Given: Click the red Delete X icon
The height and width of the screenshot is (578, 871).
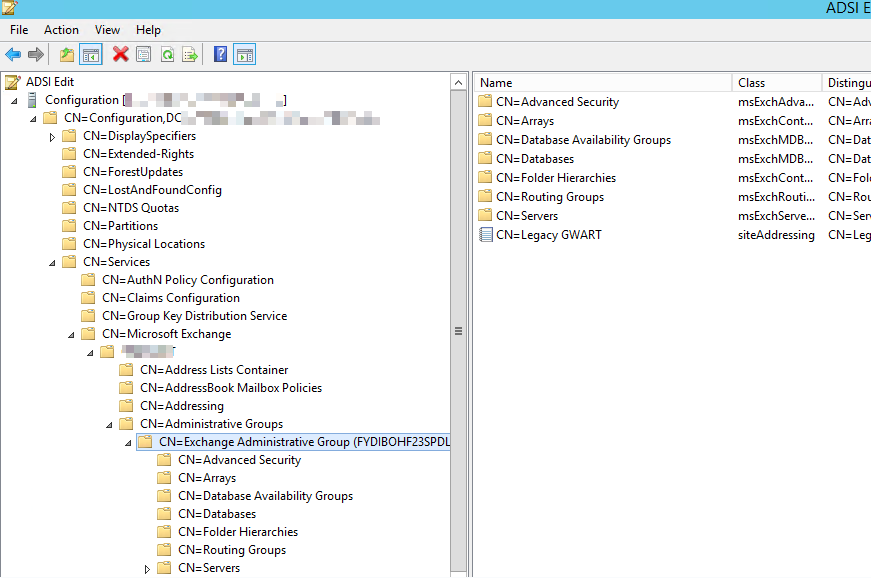Looking at the screenshot, I should [x=120, y=54].
